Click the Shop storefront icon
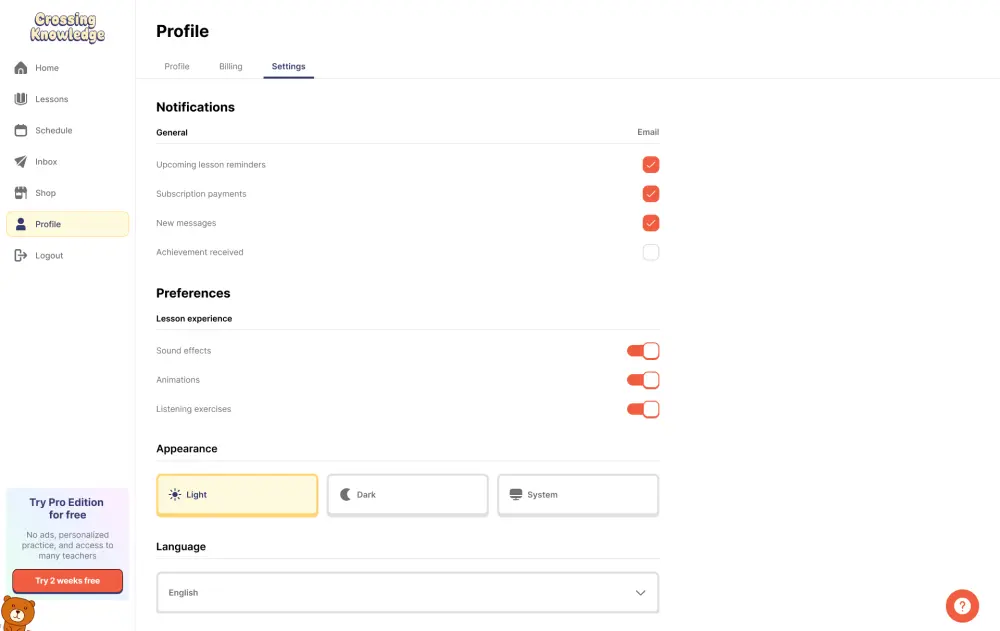The width and height of the screenshot is (1000, 631). click(x=21, y=193)
